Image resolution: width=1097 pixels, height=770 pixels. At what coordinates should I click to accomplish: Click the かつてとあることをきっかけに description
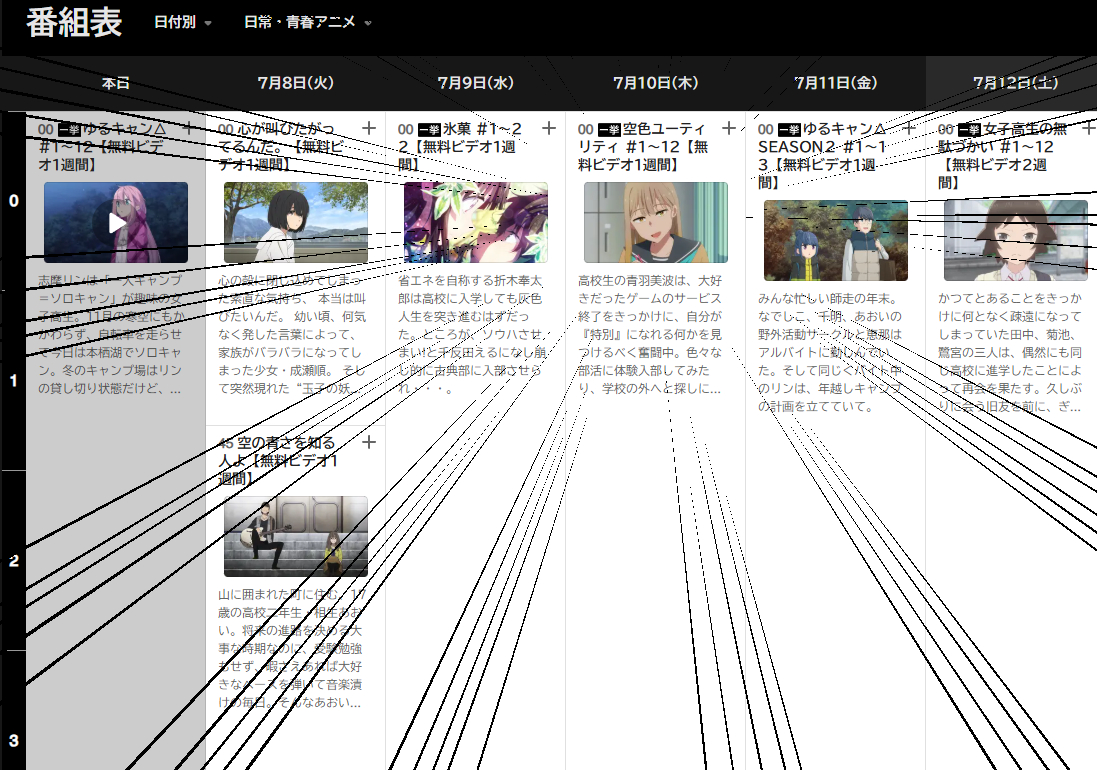point(1010,352)
